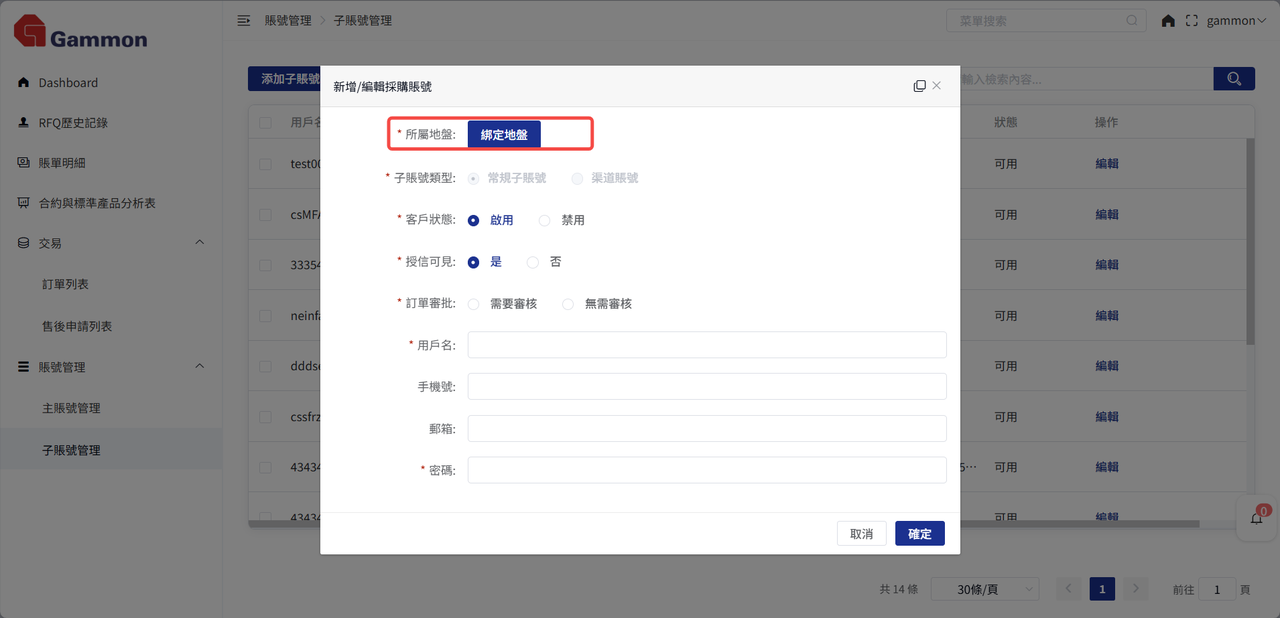Viewport: 1280px width, 618px height.
Task: Choose 需要審核 for order approval
Action: pyautogui.click(x=474, y=304)
